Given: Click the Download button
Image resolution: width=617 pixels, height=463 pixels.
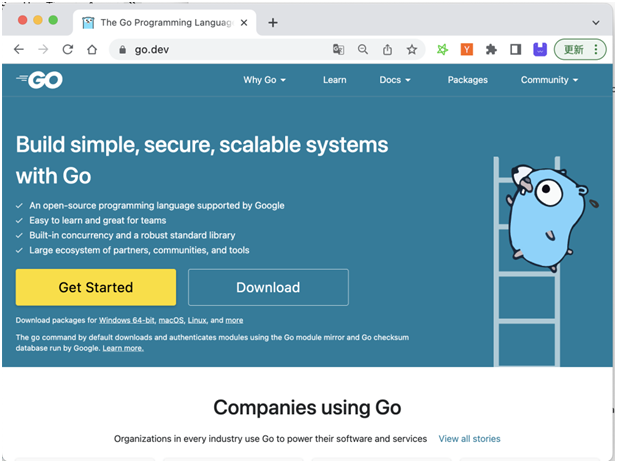Looking at the screenshot, I should click(268, 287).
